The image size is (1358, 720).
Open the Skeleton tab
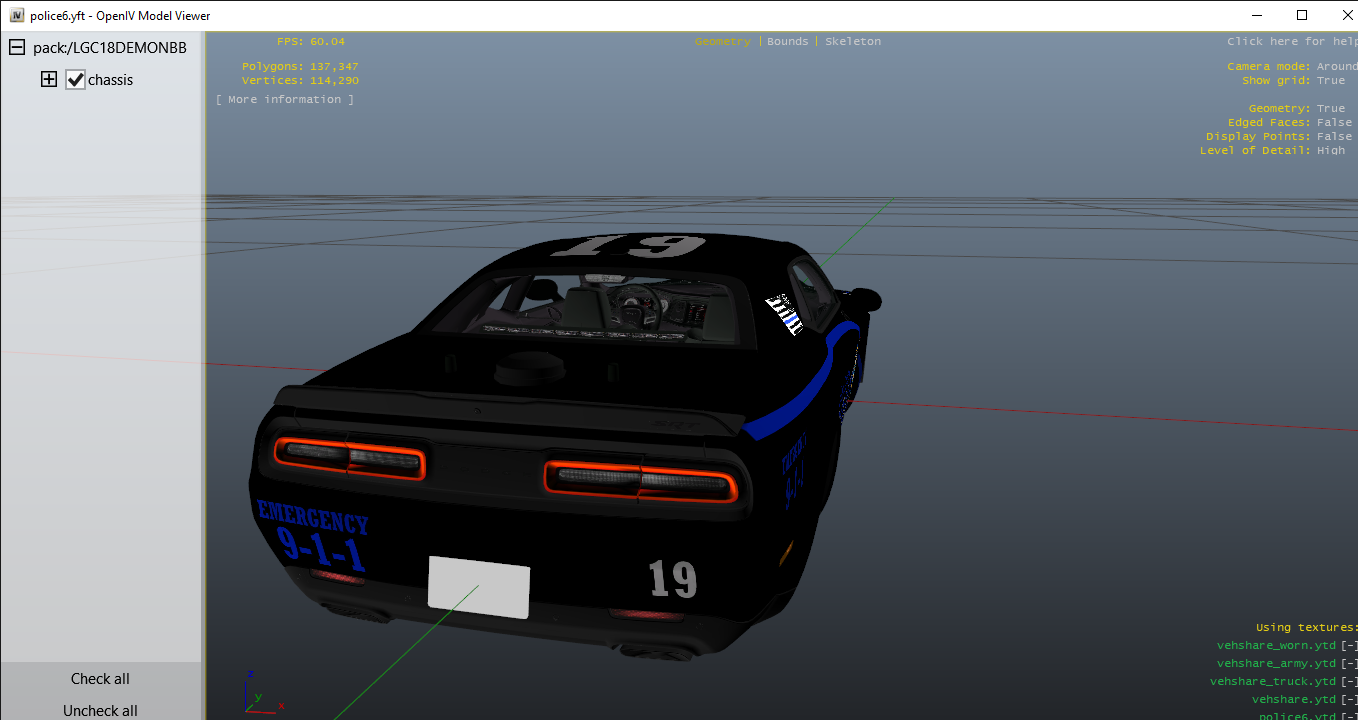pos(853,42)
